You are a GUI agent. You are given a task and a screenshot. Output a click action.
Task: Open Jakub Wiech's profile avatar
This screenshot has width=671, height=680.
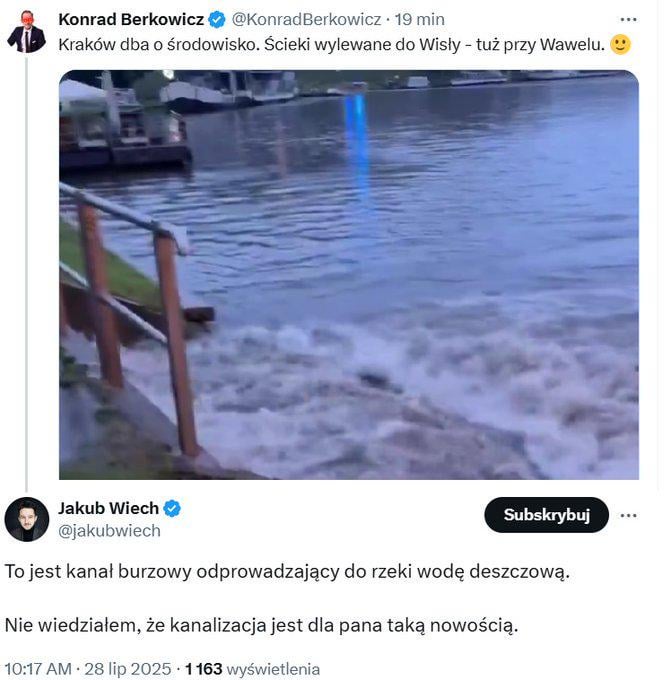click(26, 519)
